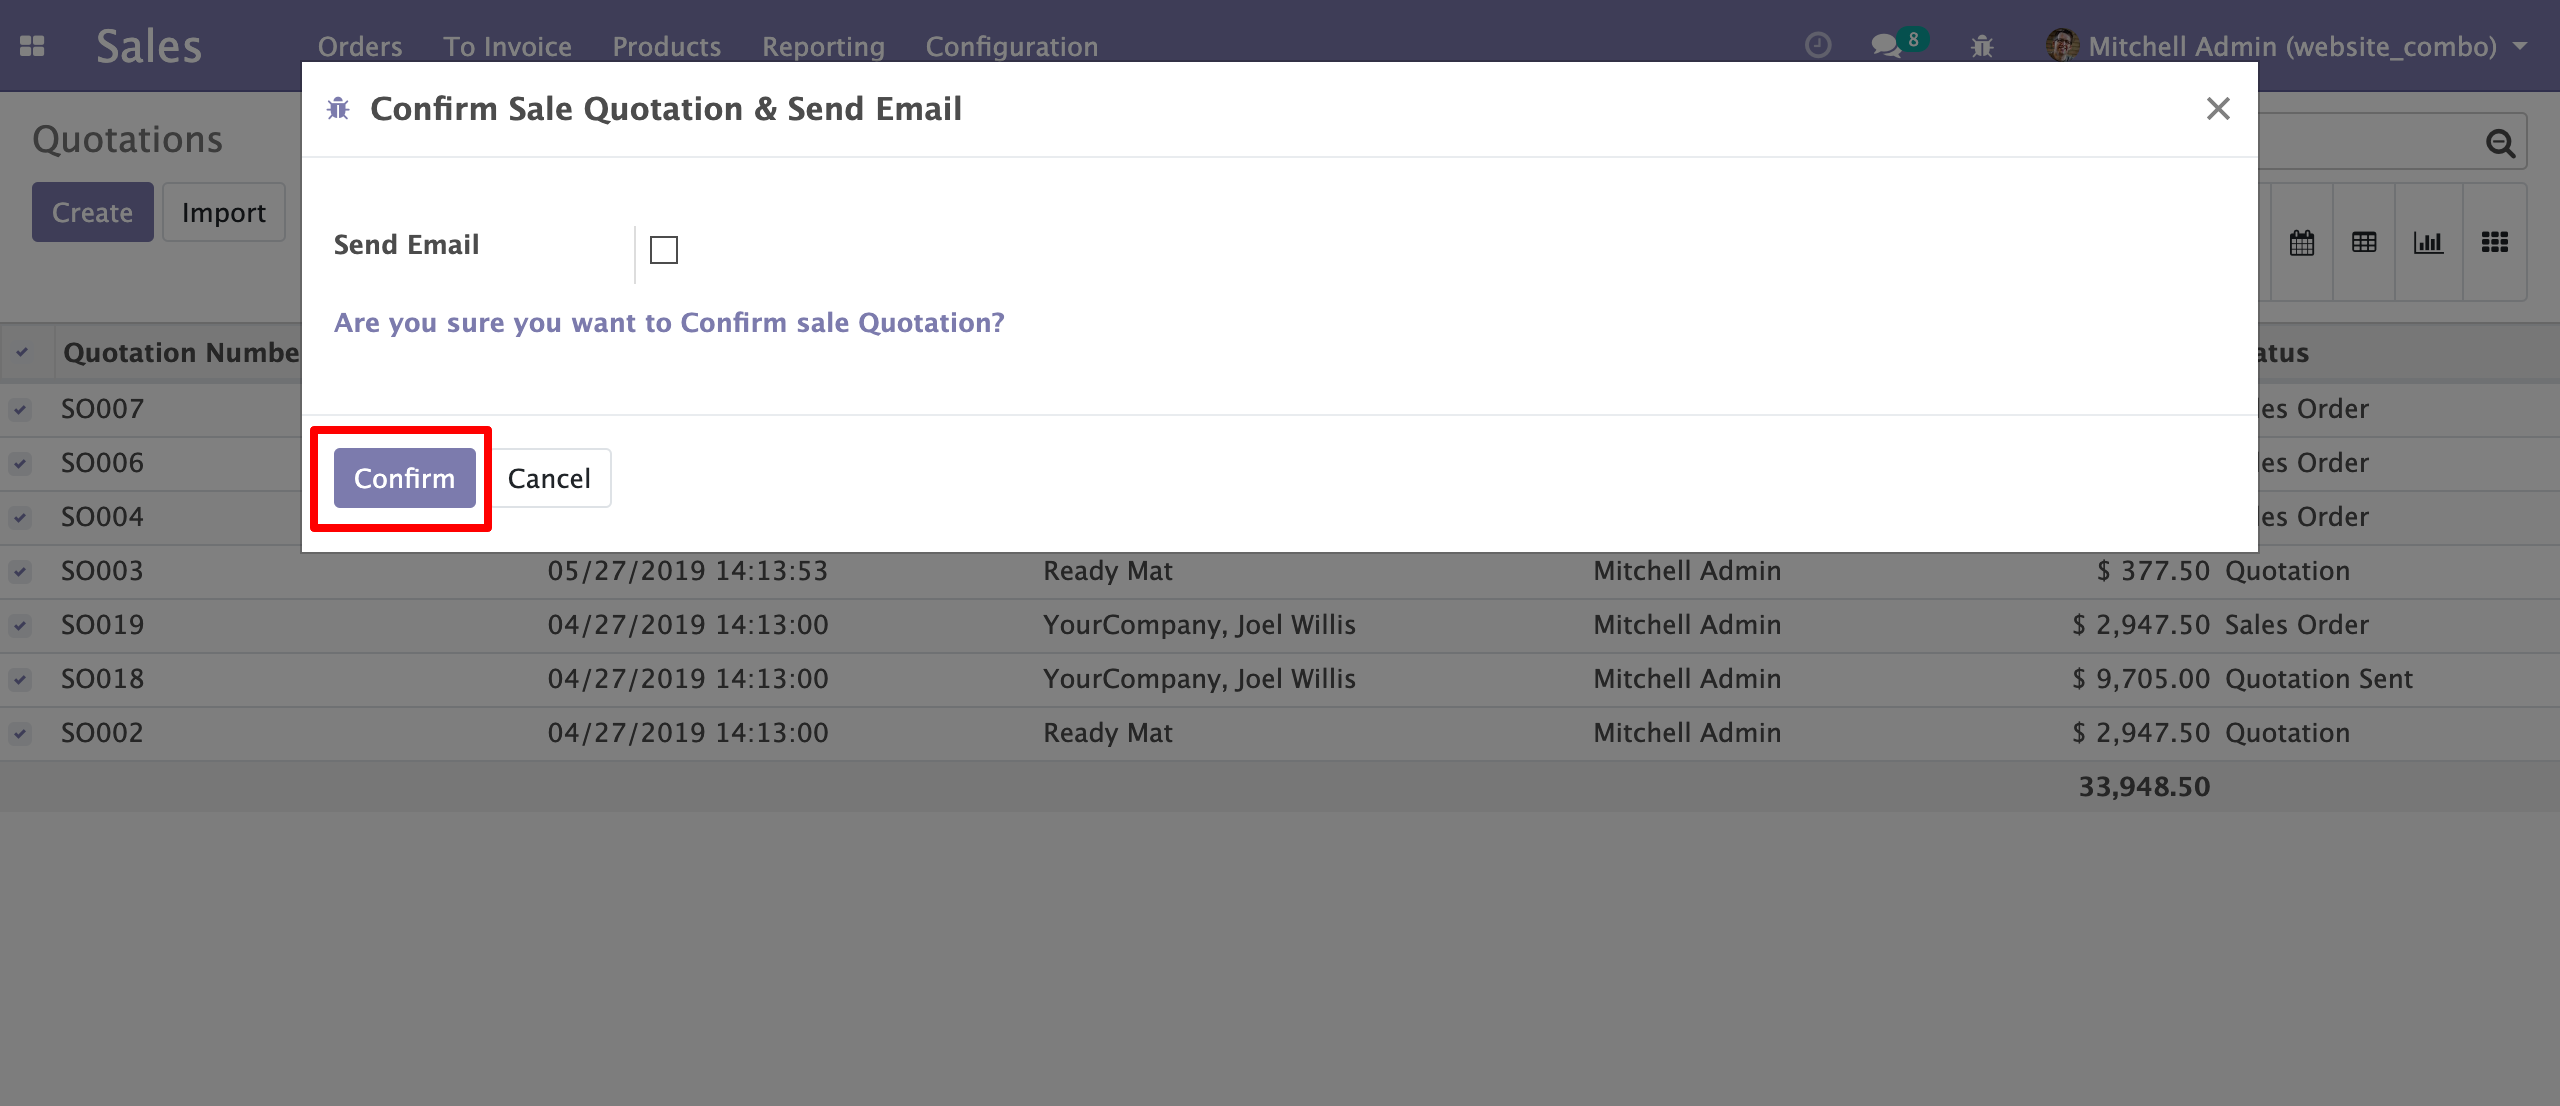This screenshot has width=2560, height=1106.
Task: Click the search magnifier icon
Action: click(x=2500, y=144)
